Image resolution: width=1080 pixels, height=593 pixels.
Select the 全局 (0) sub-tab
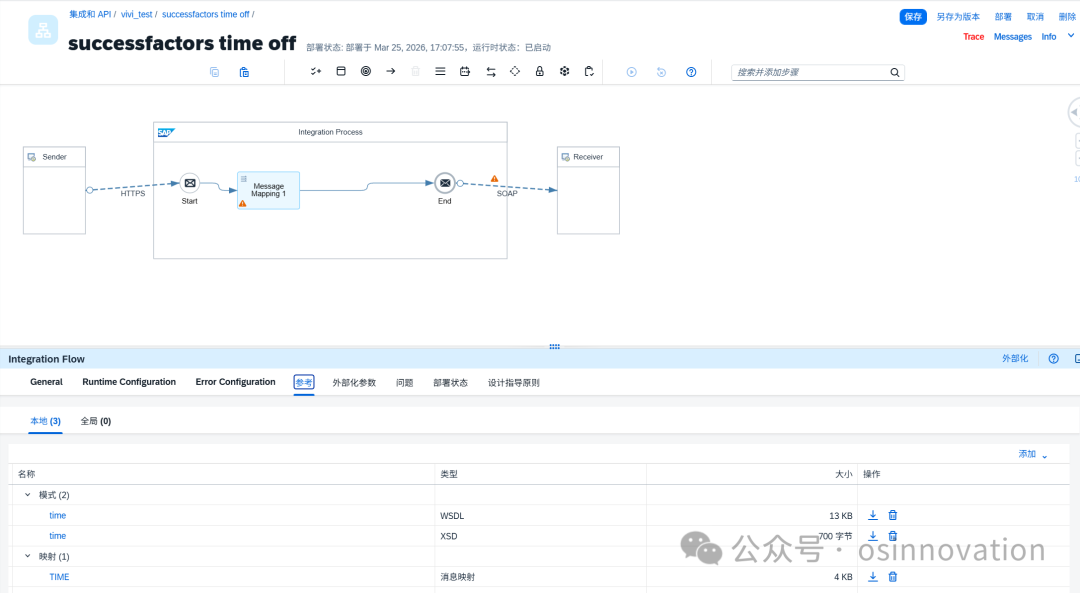96,421
